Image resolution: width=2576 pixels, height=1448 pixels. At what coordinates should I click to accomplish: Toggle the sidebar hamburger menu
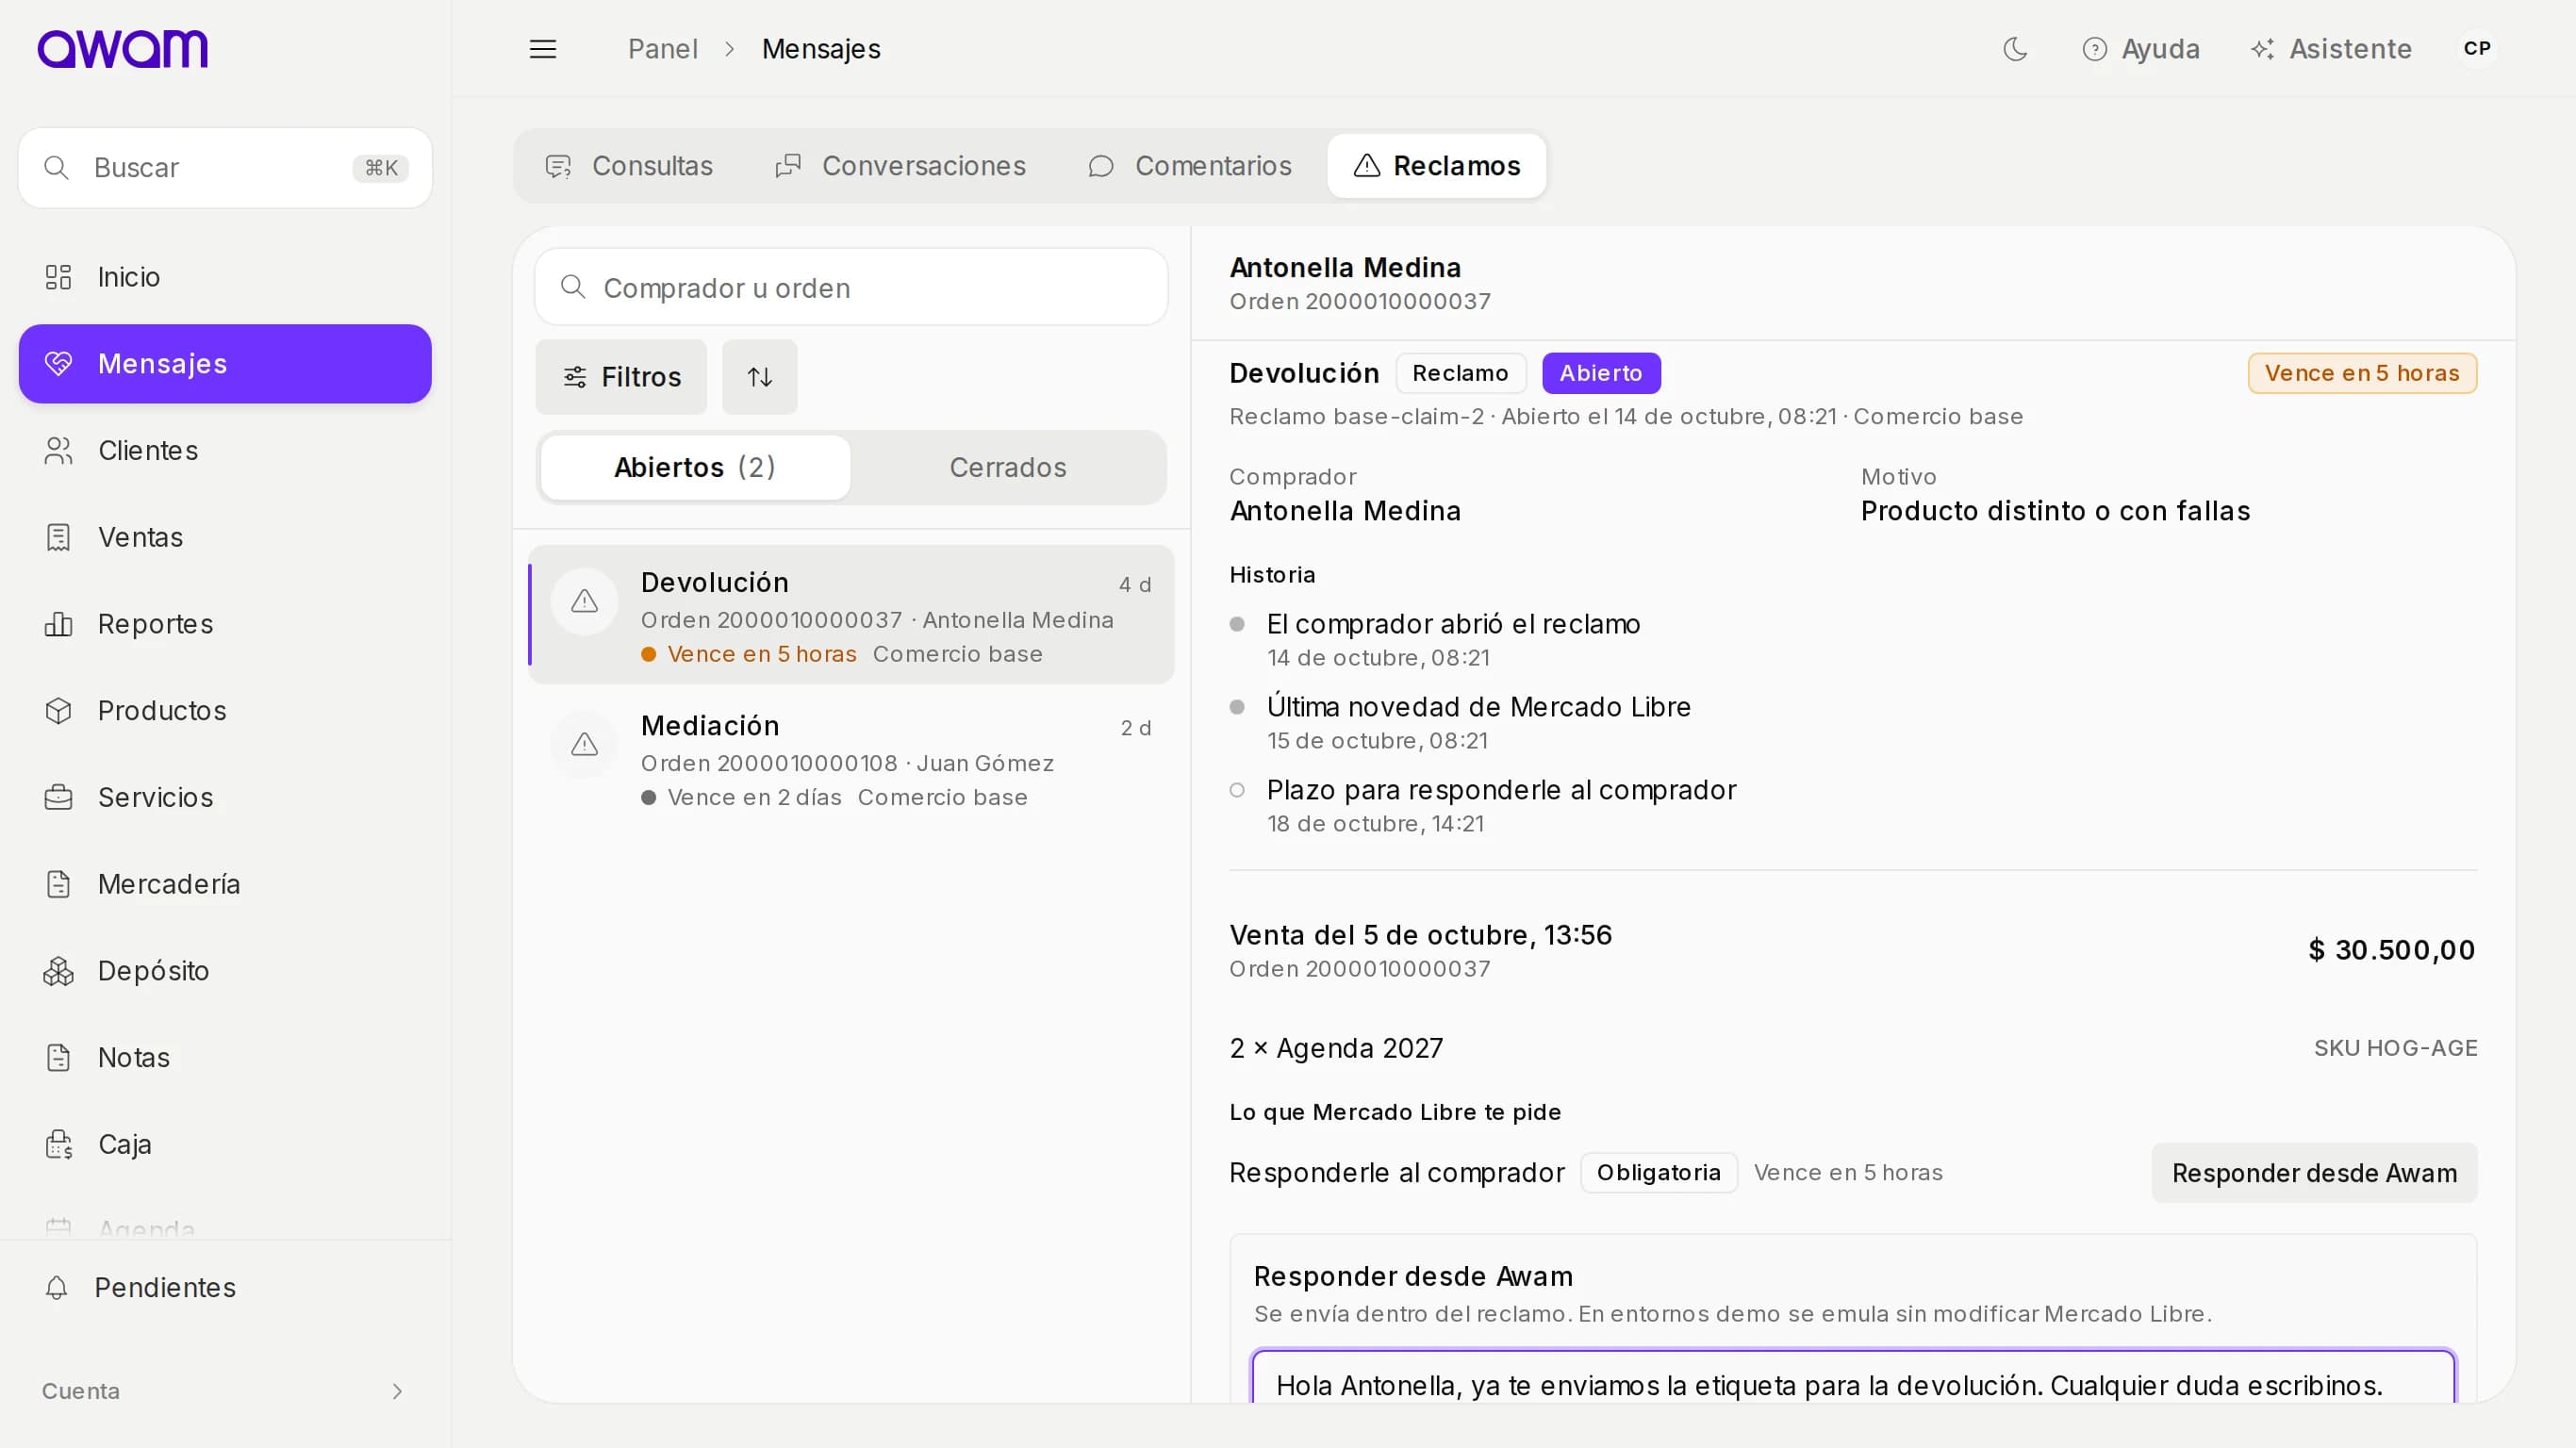click(542, 48)
